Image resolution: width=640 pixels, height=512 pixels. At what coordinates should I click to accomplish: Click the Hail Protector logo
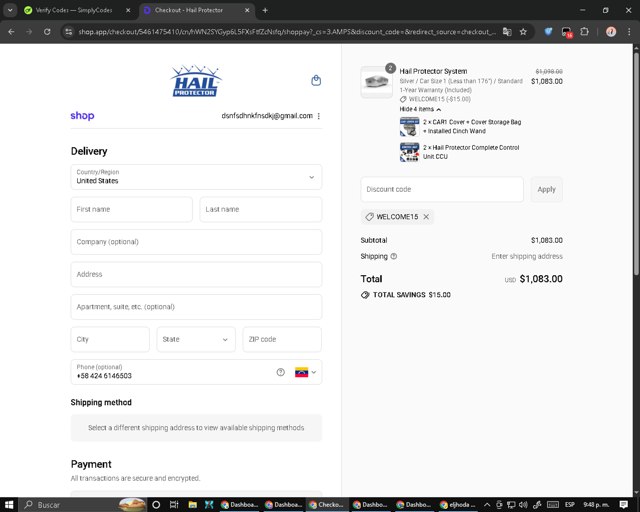click(196, 81)
